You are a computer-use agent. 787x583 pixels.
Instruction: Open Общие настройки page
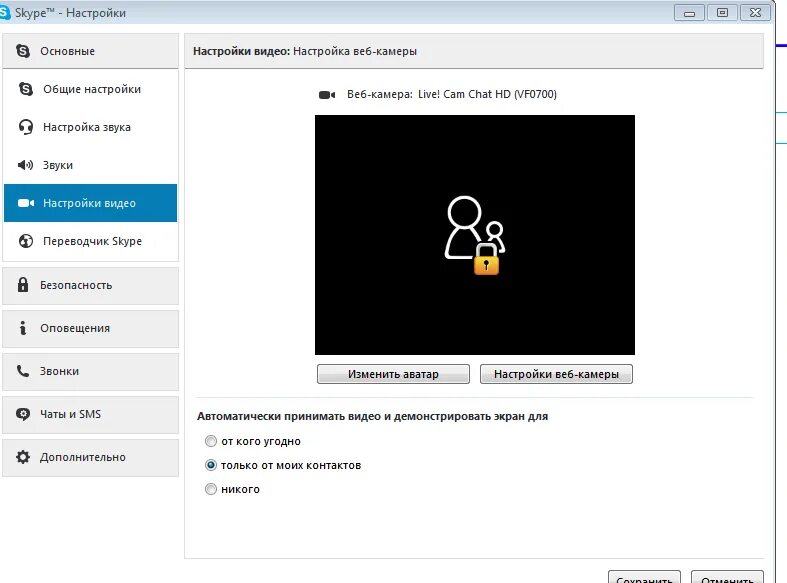[90, 89]
